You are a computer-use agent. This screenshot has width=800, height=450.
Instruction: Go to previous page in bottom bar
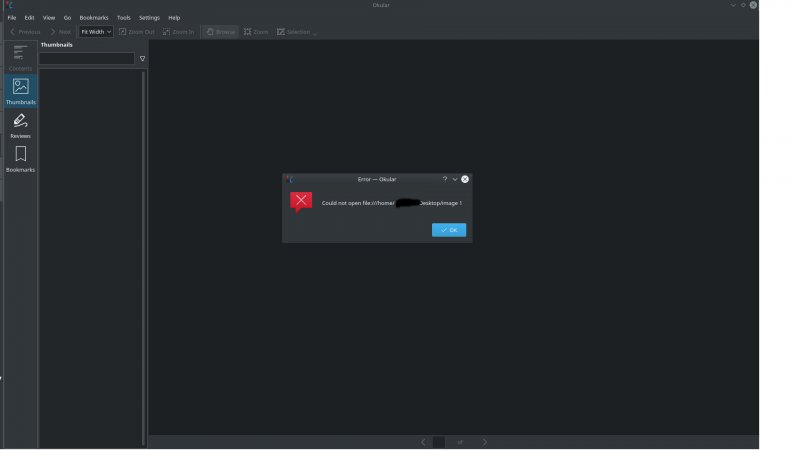click(423, 442)
